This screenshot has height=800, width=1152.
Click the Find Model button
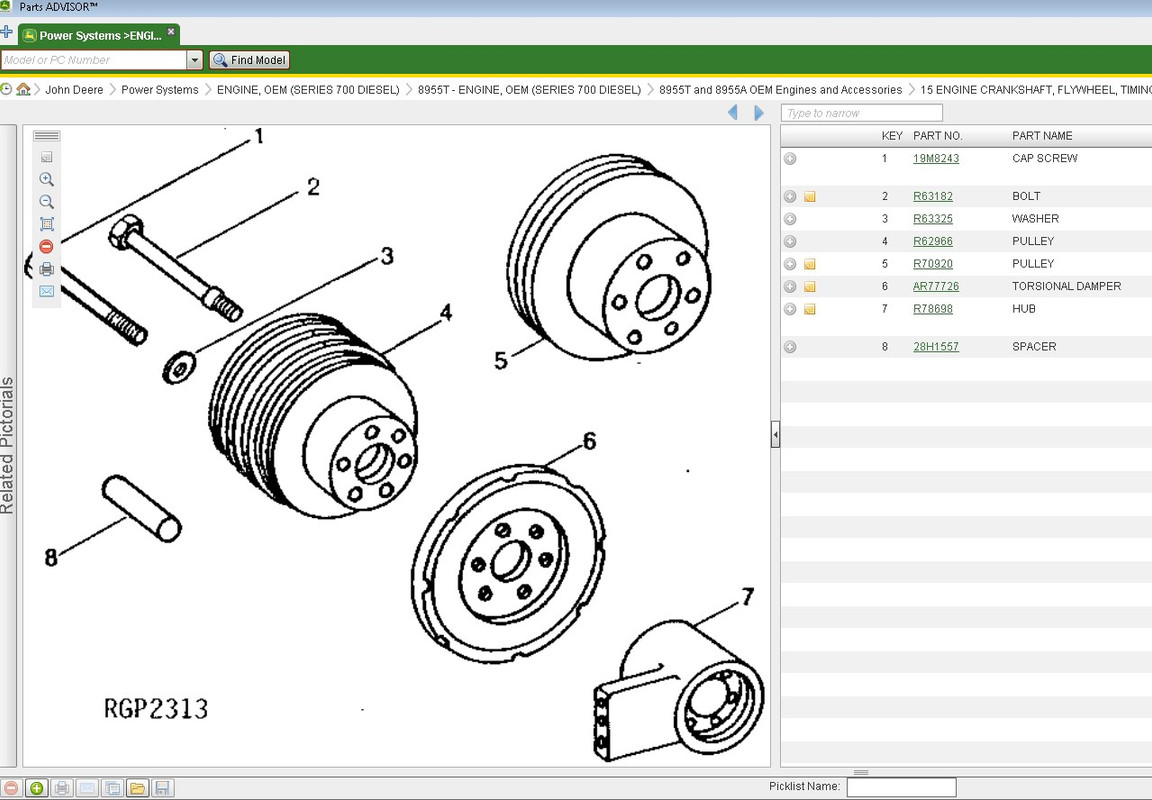tap(250, 60)
